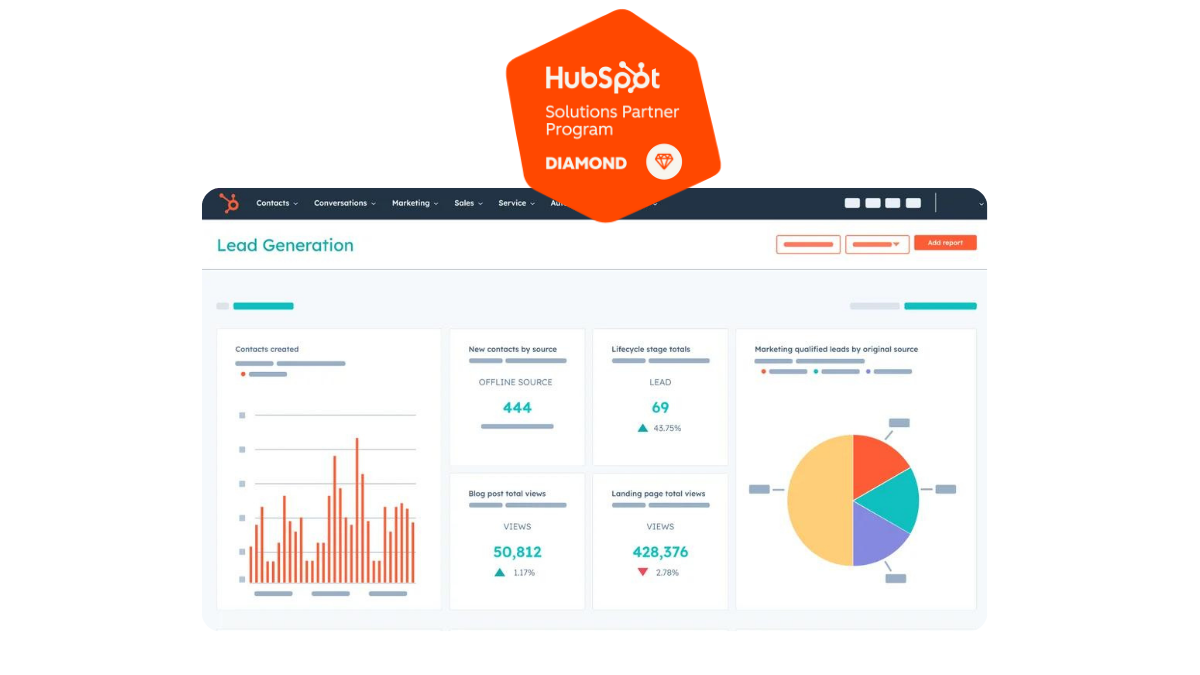The image size is (1200, 675).
Task: Click the last white icon in top-right navbar
Action: point(913,203)
